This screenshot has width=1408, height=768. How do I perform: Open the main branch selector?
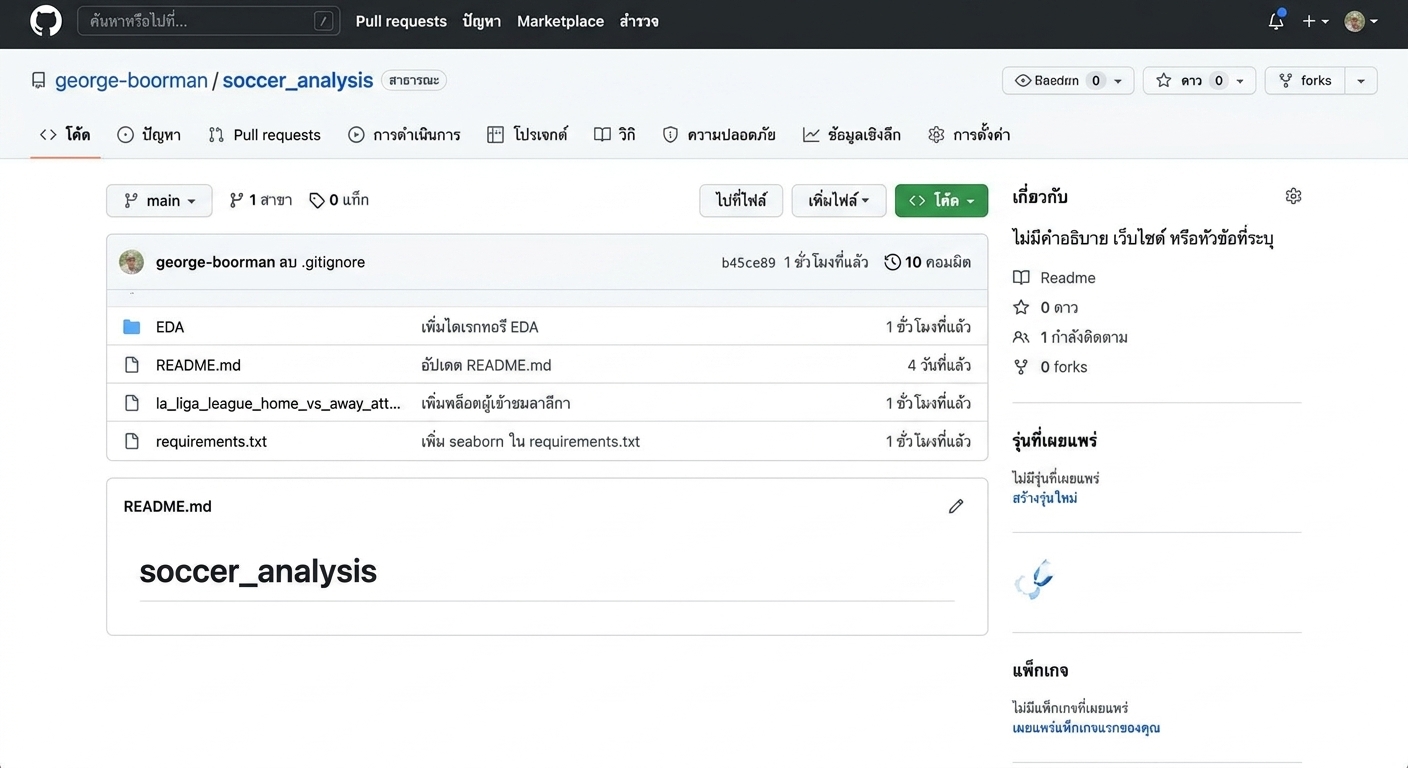click(159, 200)
